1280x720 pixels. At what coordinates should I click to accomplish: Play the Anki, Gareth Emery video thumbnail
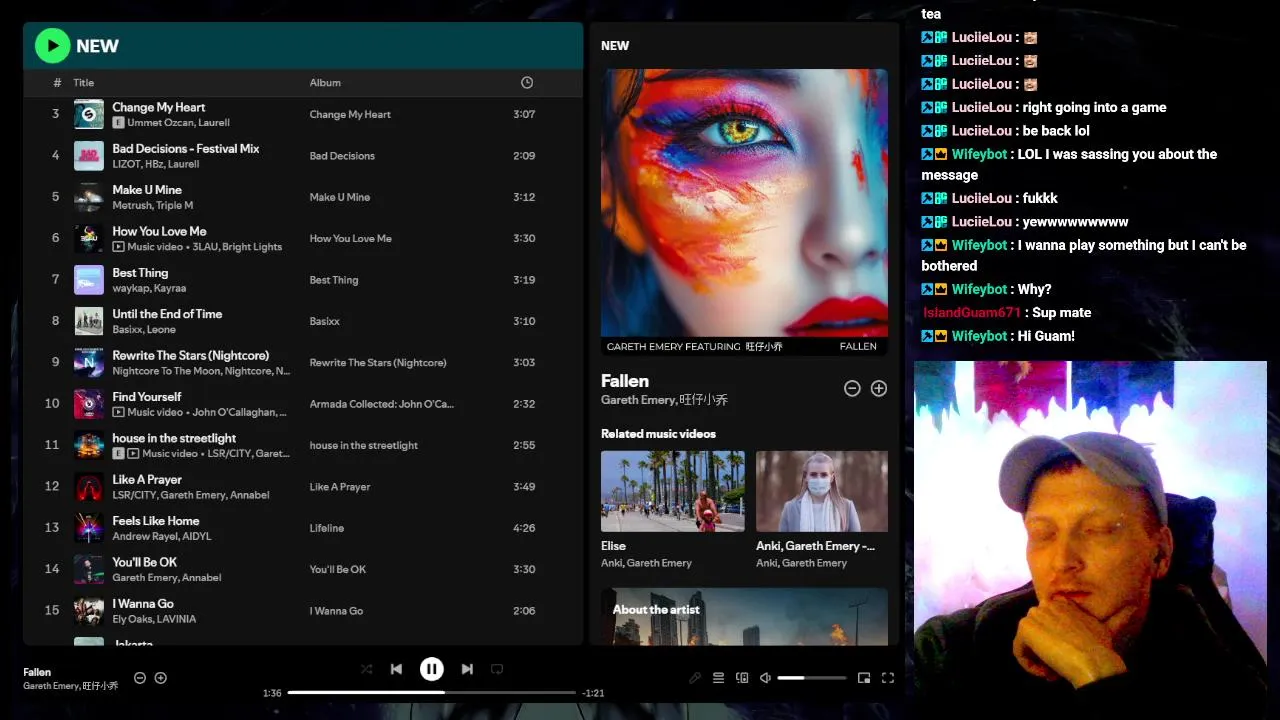tap(822, 491)
